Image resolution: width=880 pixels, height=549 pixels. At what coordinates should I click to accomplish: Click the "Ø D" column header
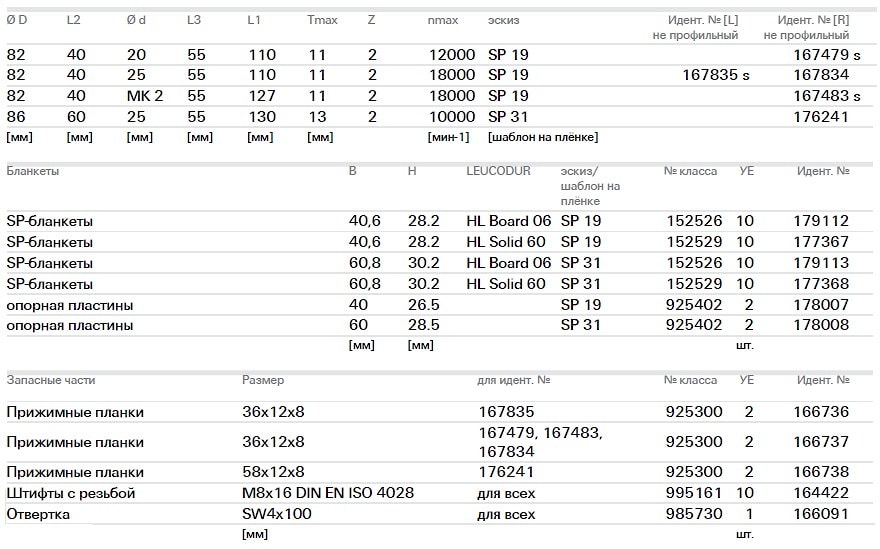pyautogui.click(x=18, y=20)
